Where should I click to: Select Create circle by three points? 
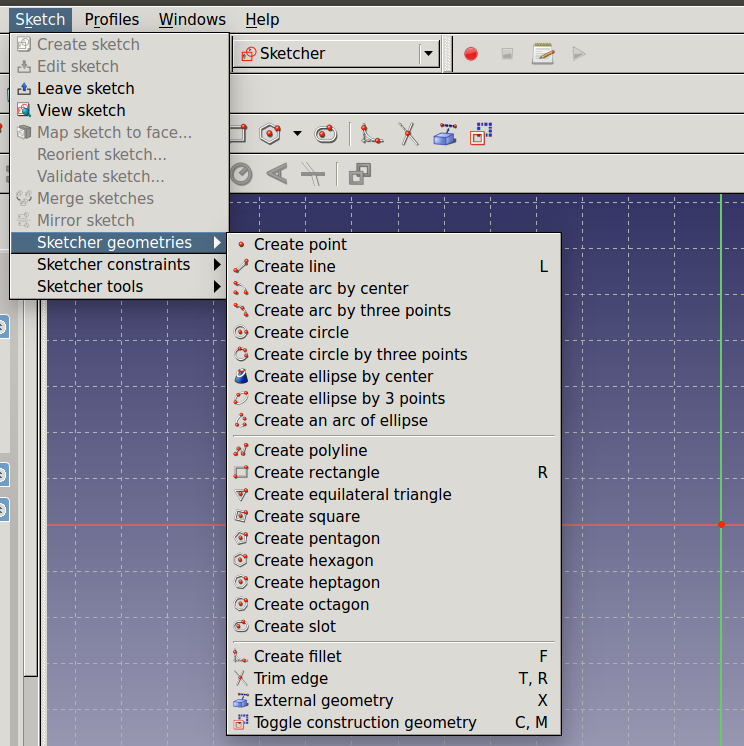tap(394, 354)
